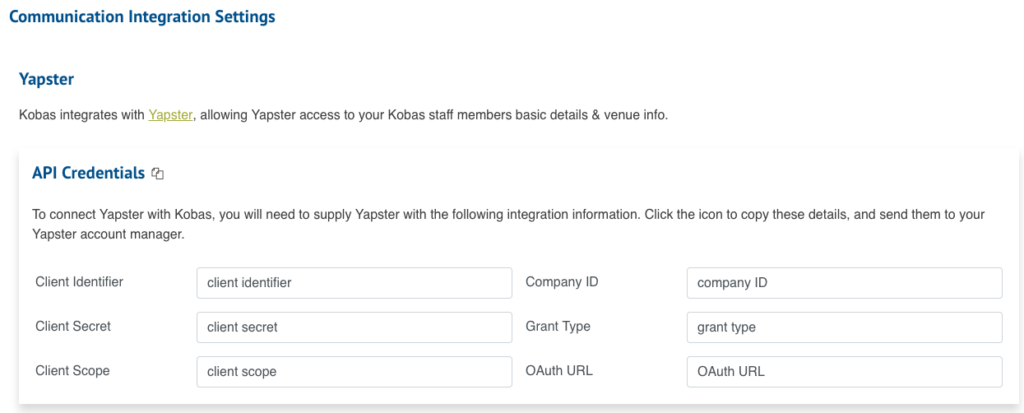Viewport: 1024px width, 413px height.
Task: Select the Client Secret input field
Action: click(x=354, y=327)
